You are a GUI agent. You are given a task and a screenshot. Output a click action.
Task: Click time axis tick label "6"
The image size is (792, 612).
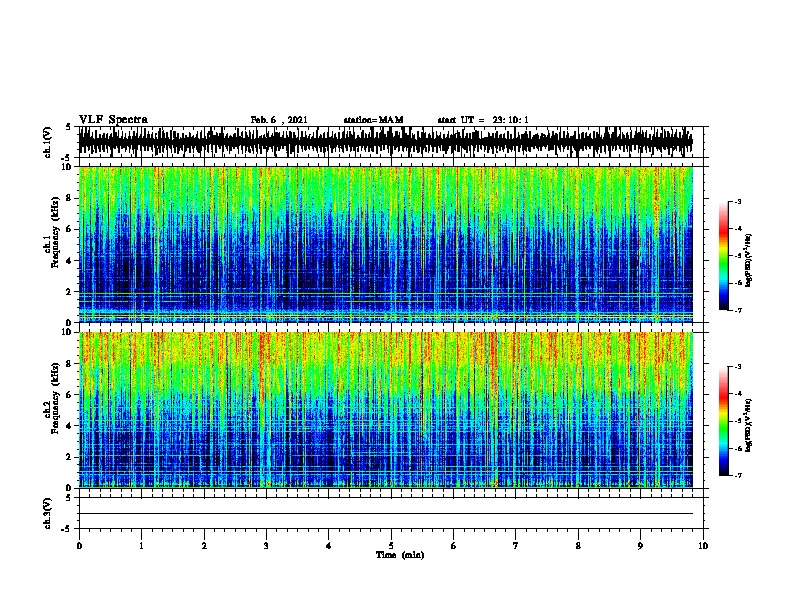pyautogui.click(x=454, y=546)
